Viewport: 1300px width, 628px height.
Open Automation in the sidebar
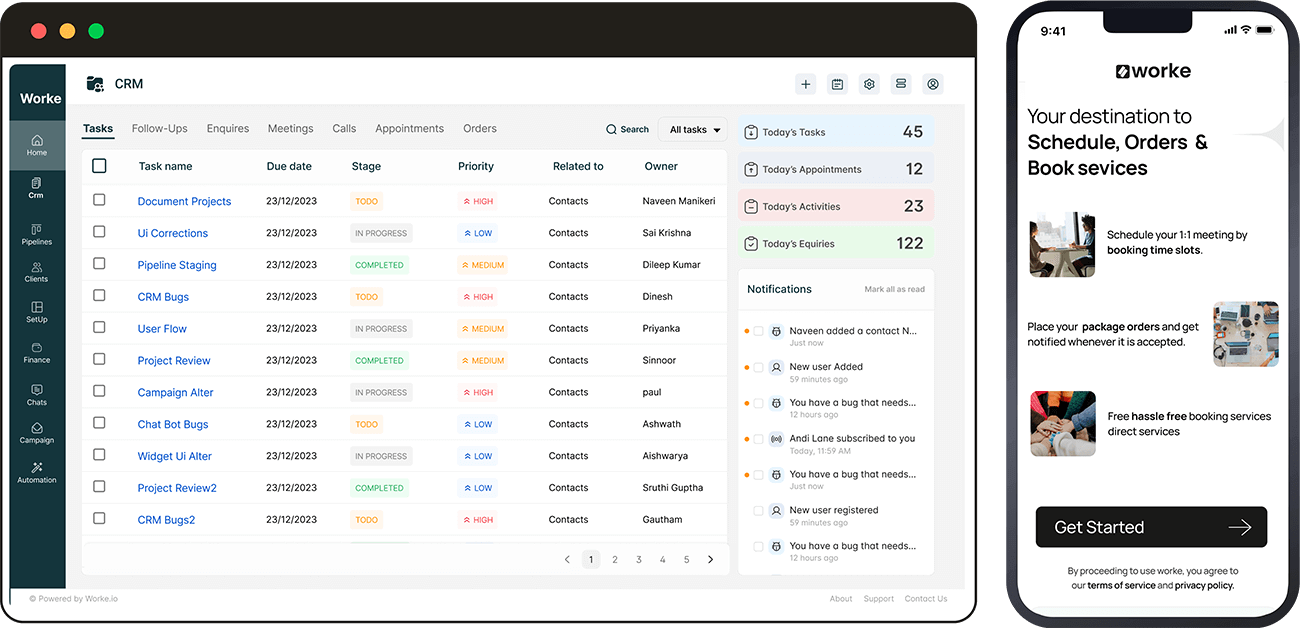pos(37,472)
